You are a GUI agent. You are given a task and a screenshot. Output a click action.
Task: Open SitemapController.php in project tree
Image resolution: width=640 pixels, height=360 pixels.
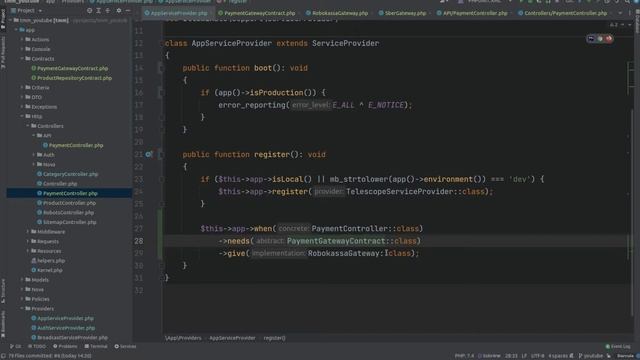[x=67, y=222]
